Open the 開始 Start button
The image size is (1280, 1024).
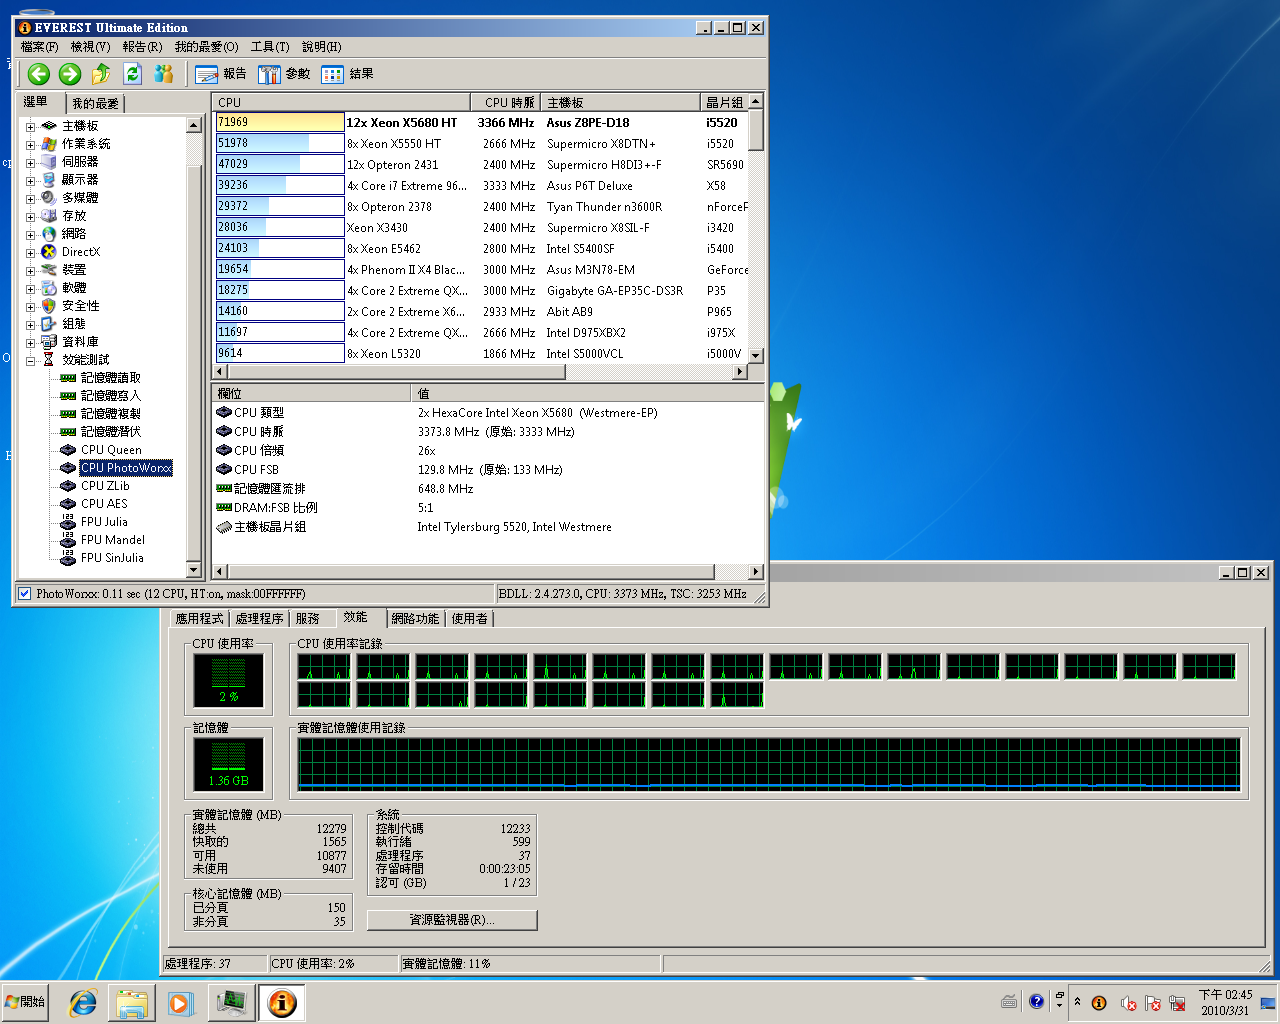pos(26,1002)
